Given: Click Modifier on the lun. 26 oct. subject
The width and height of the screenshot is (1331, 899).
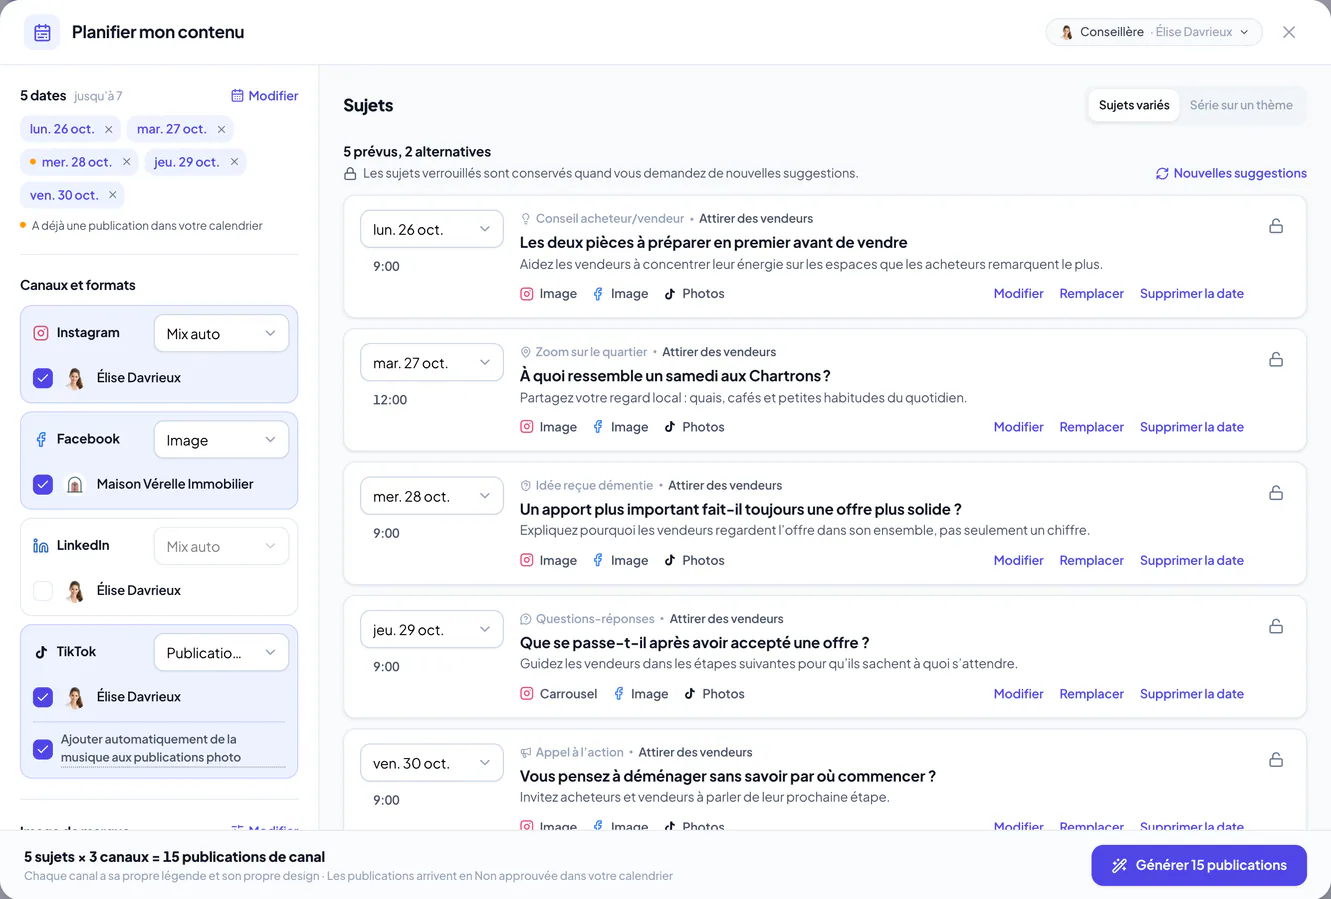Looking at the screenshot, I should coord(1018,294).
